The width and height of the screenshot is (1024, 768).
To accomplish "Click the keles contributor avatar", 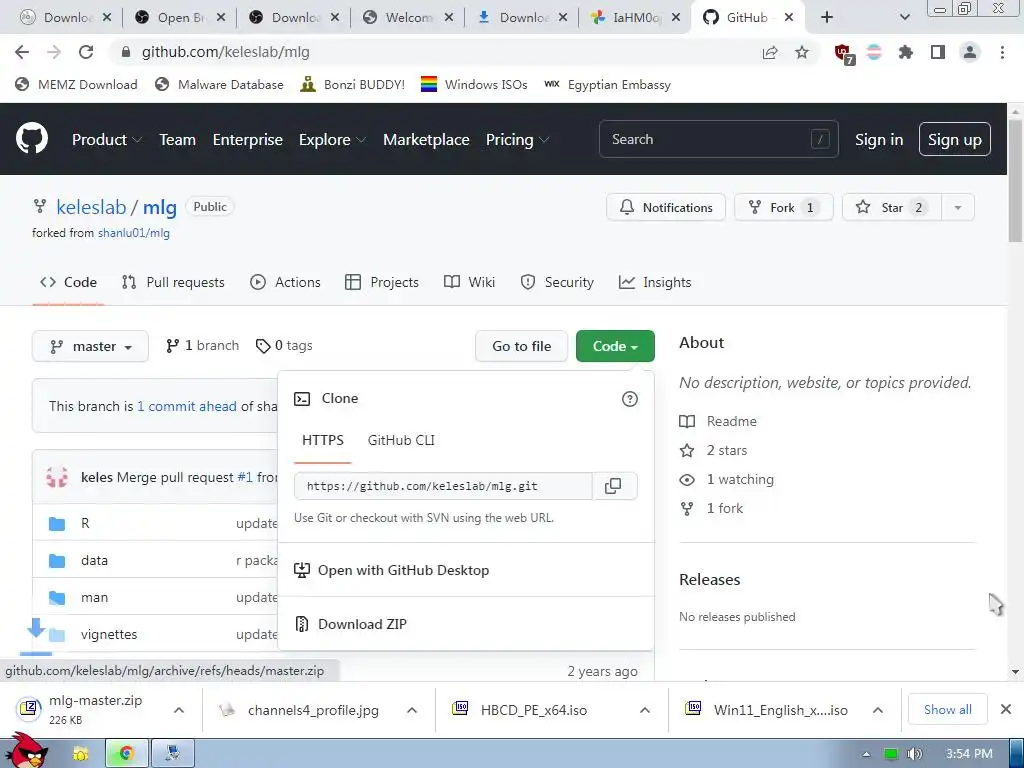I will (57, 477).
